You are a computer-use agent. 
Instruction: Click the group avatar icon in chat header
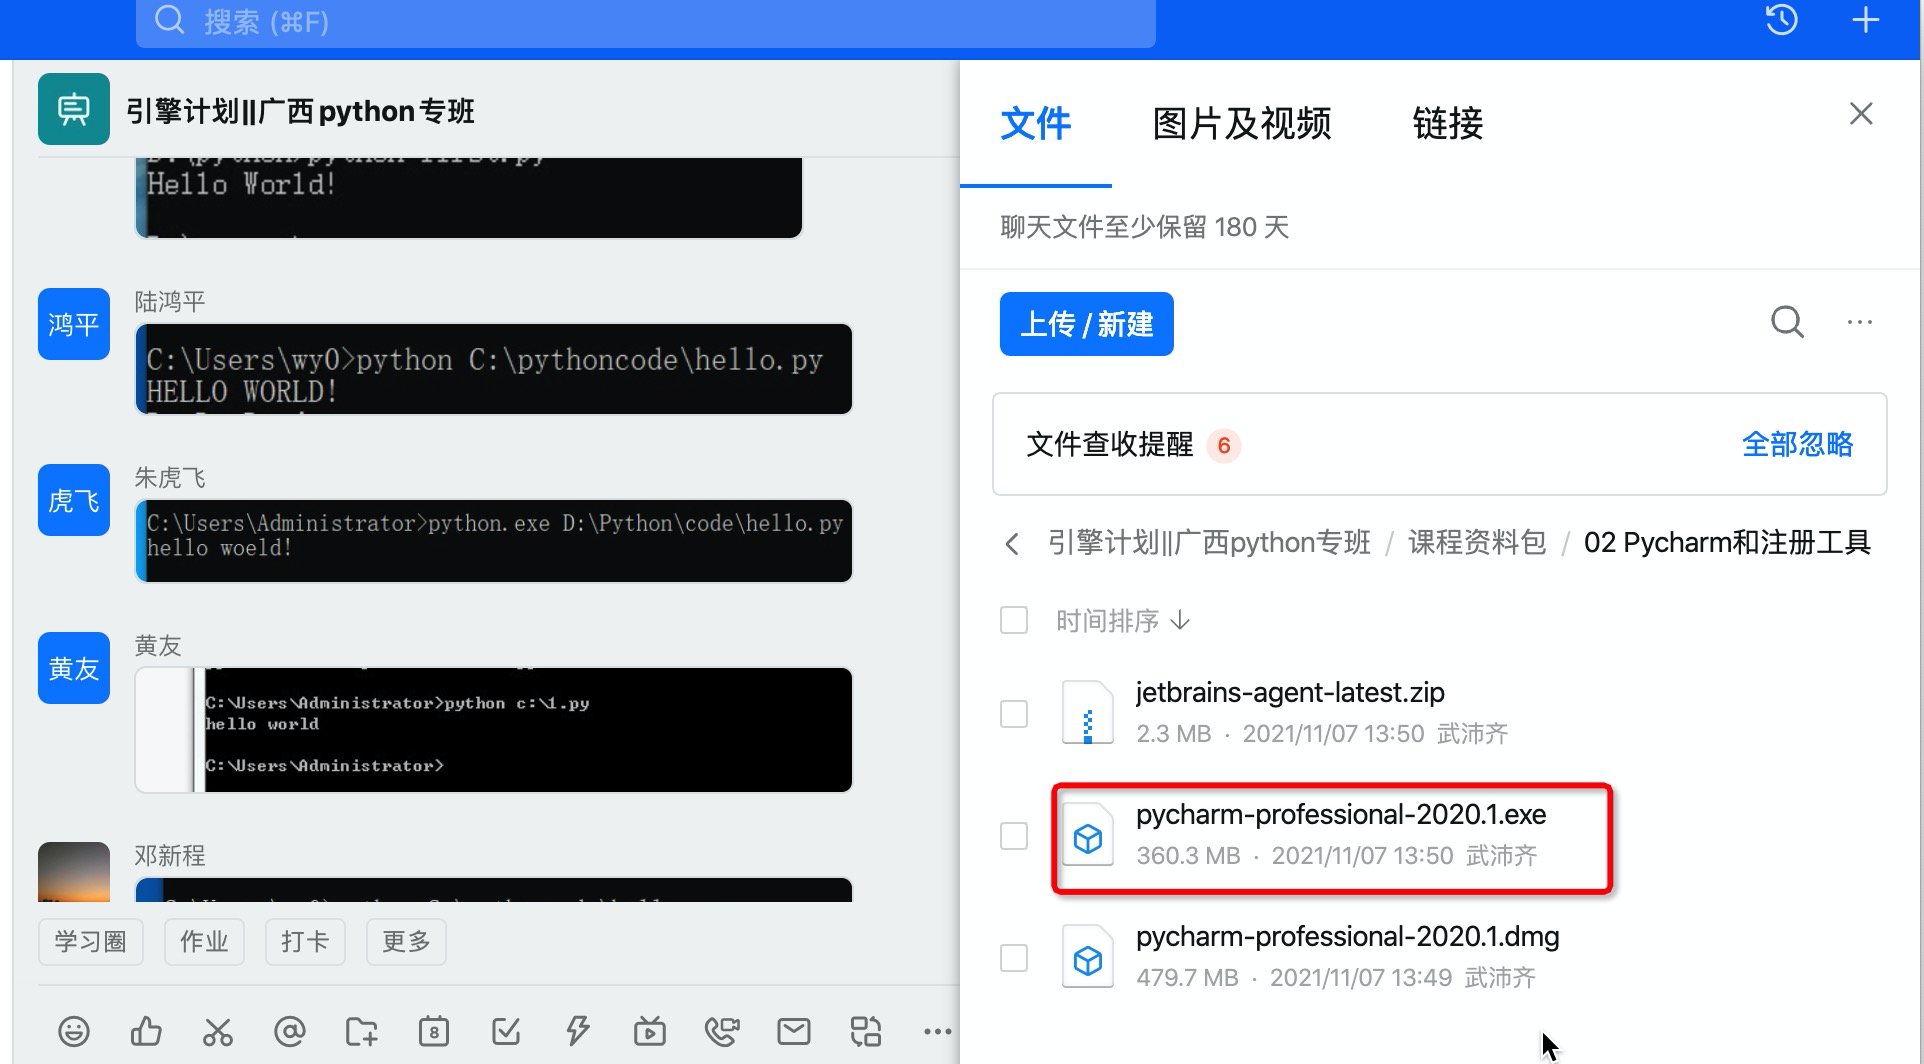pyautogui.click(x=74, y=109)
